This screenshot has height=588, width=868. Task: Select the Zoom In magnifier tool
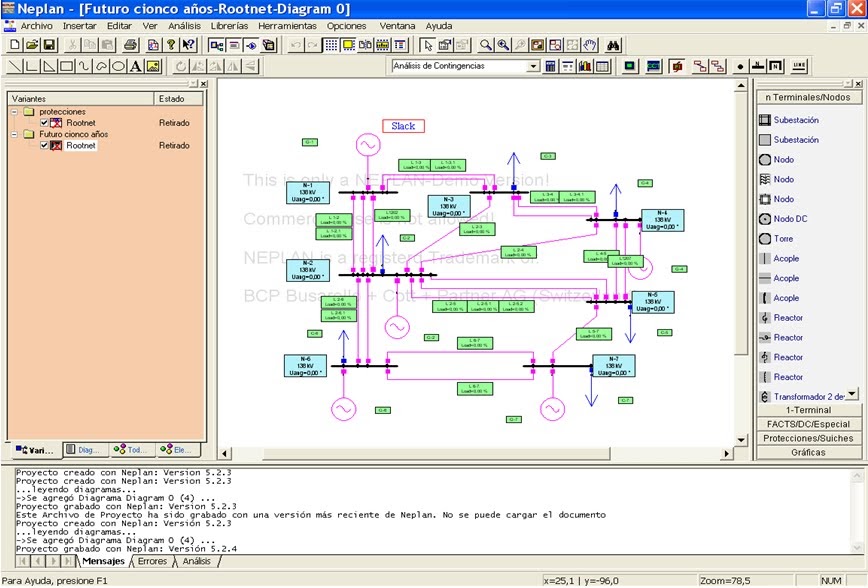503,44
